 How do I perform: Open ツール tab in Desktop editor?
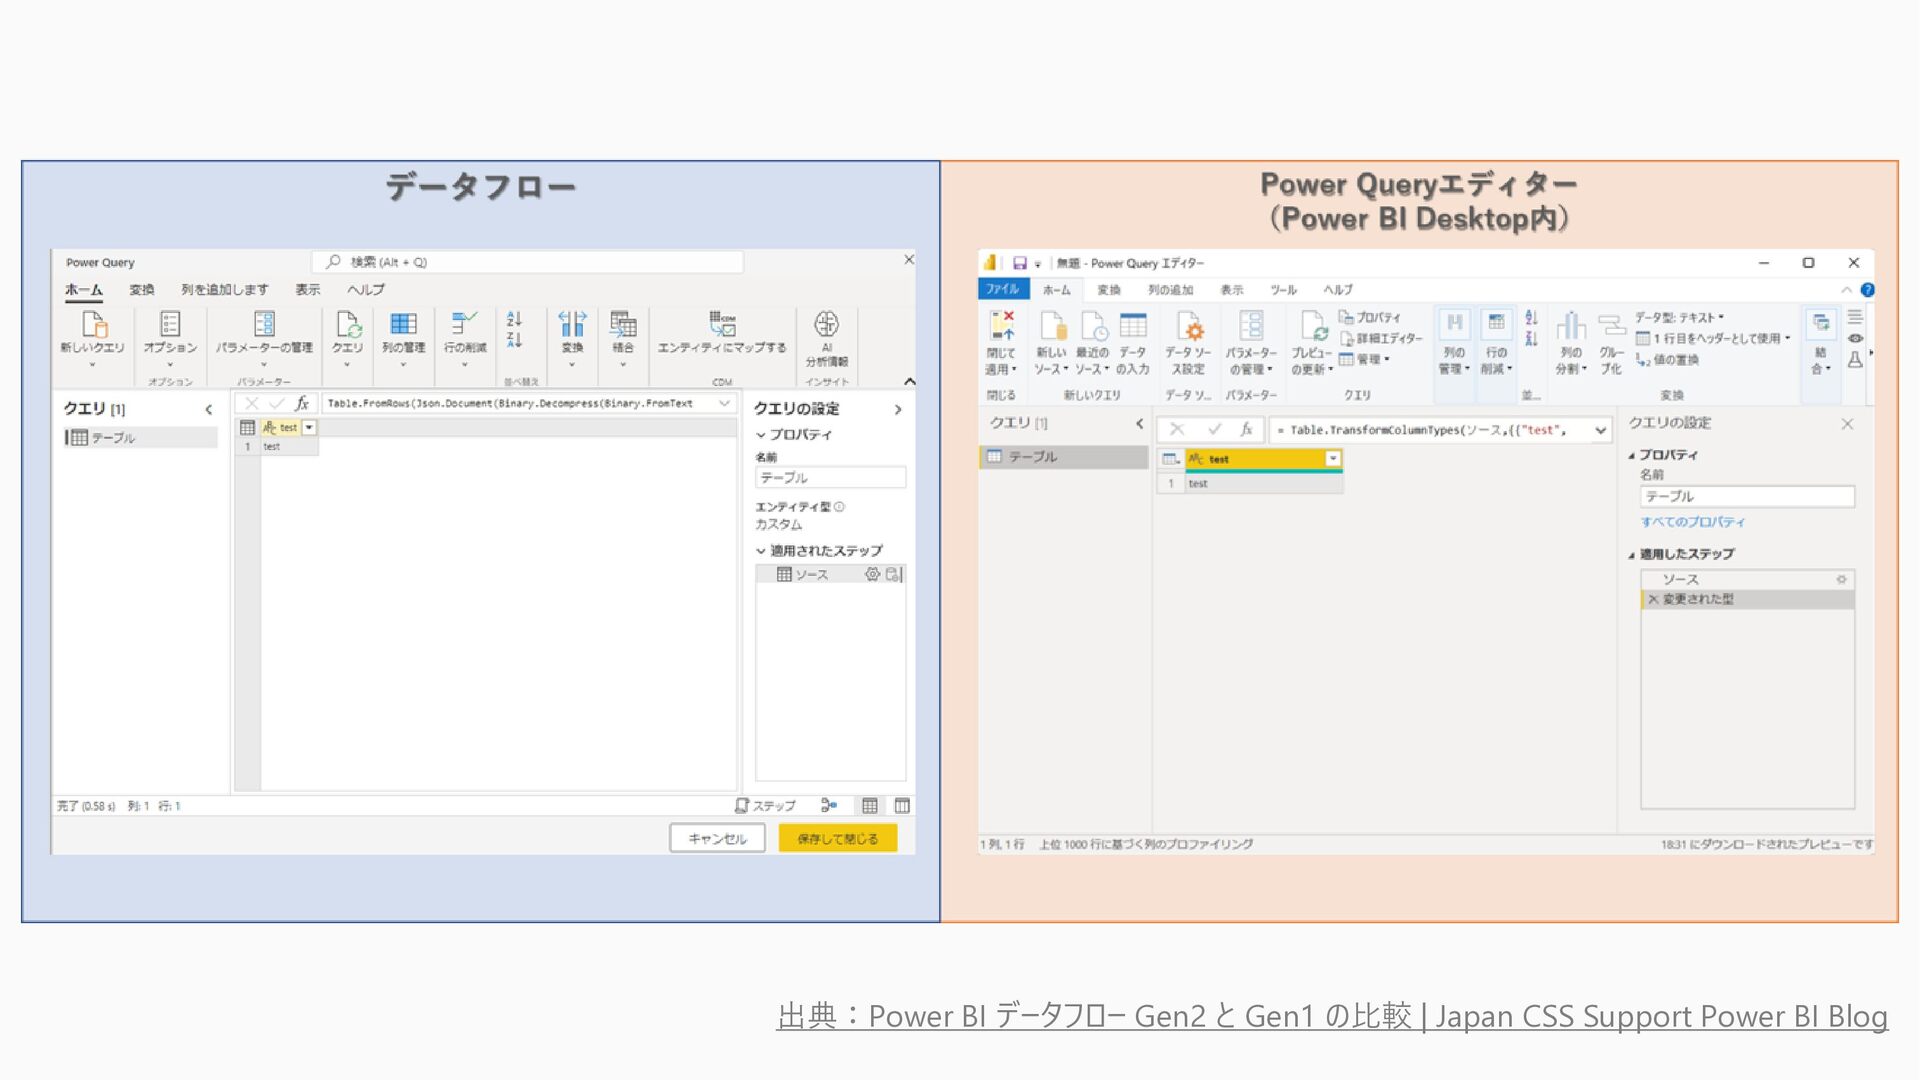(1284, 290)
